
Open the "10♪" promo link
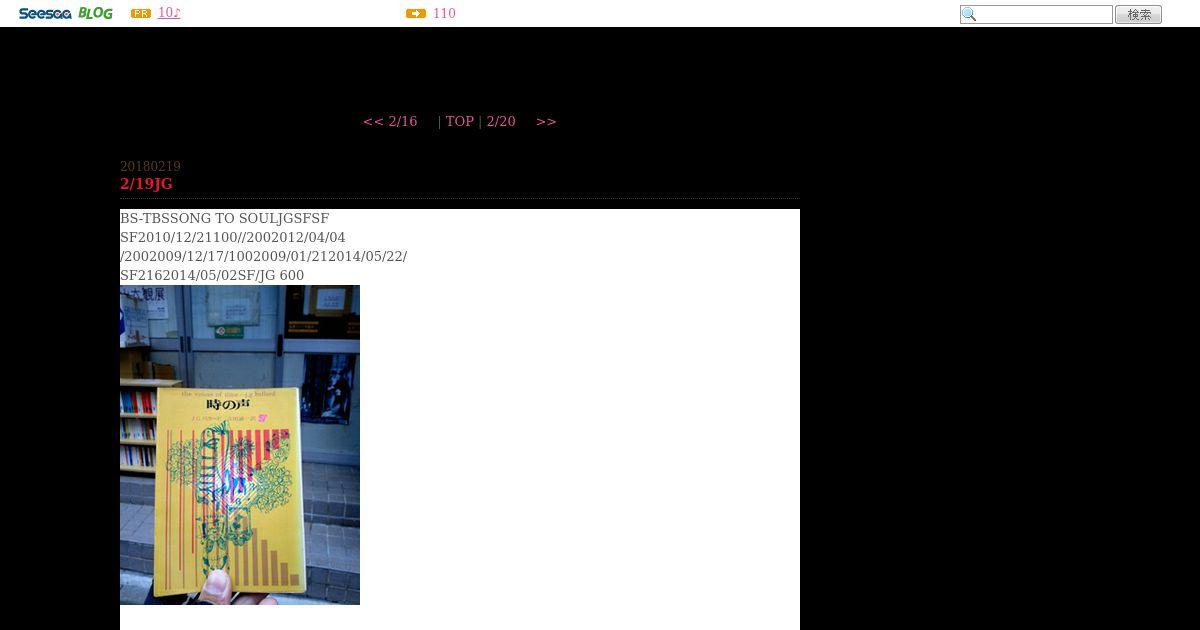(169, 13)
